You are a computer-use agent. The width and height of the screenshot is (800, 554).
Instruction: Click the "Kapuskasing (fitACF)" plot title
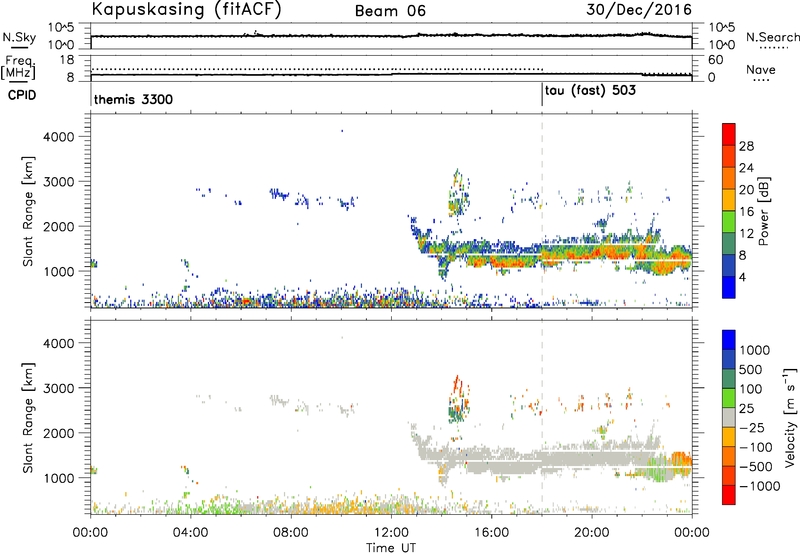point(186,10)
